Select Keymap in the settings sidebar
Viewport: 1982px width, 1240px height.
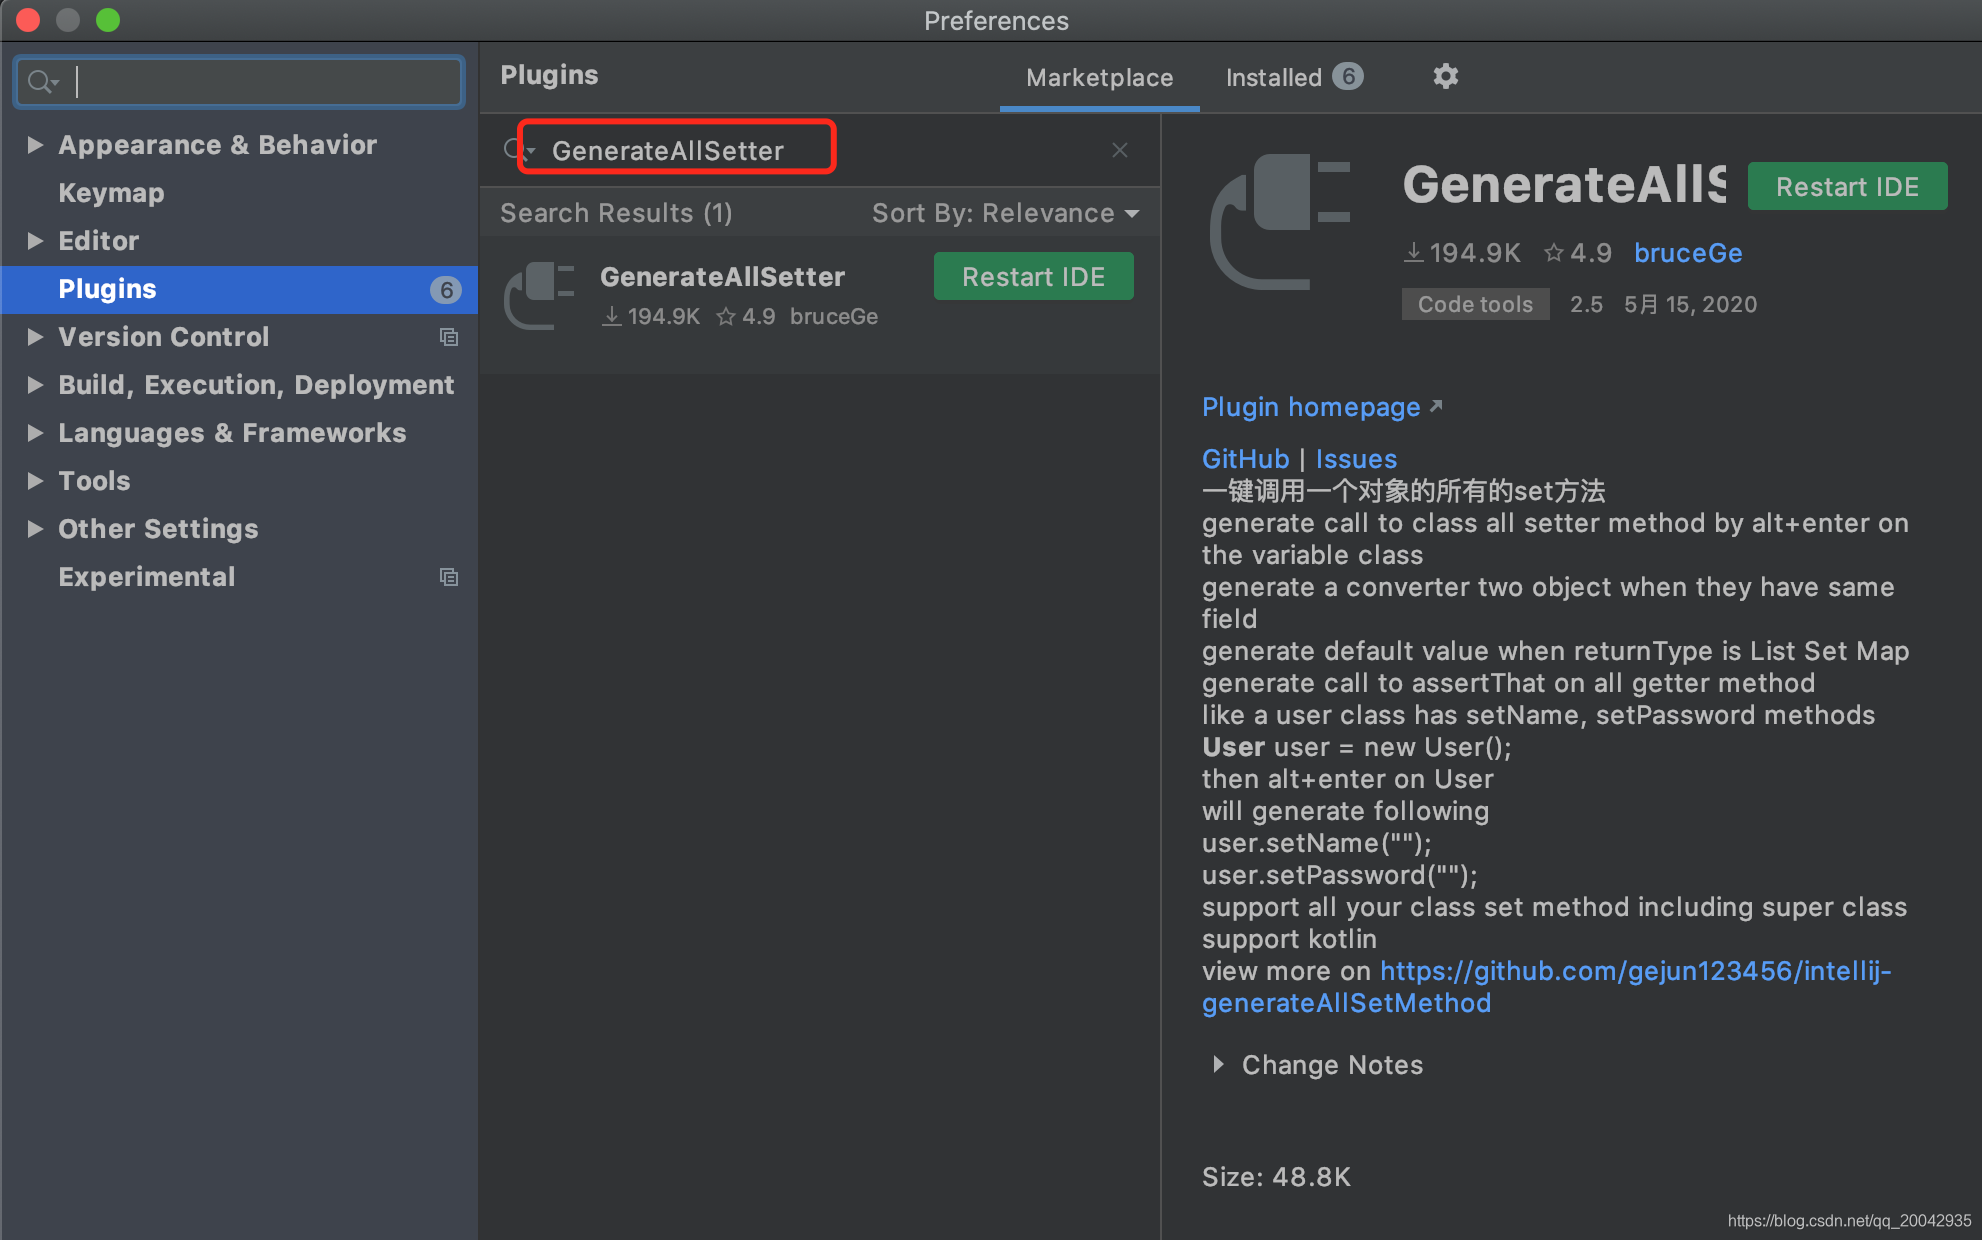point(111,193)
